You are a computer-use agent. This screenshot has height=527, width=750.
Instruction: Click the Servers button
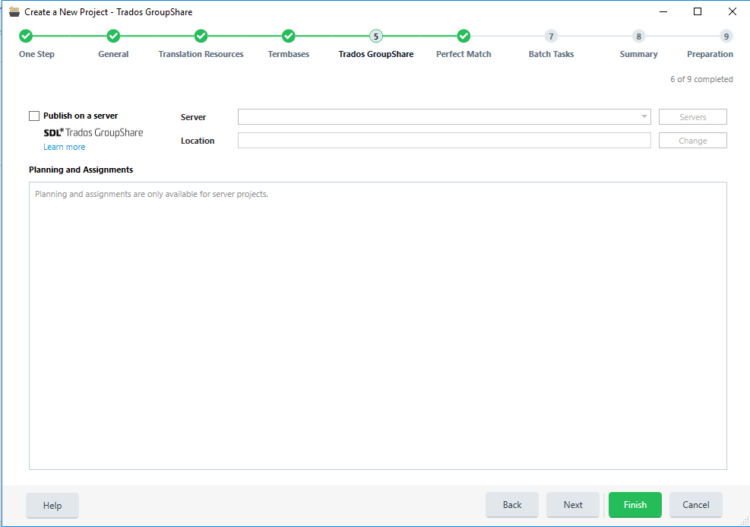[x=692, y=117]
